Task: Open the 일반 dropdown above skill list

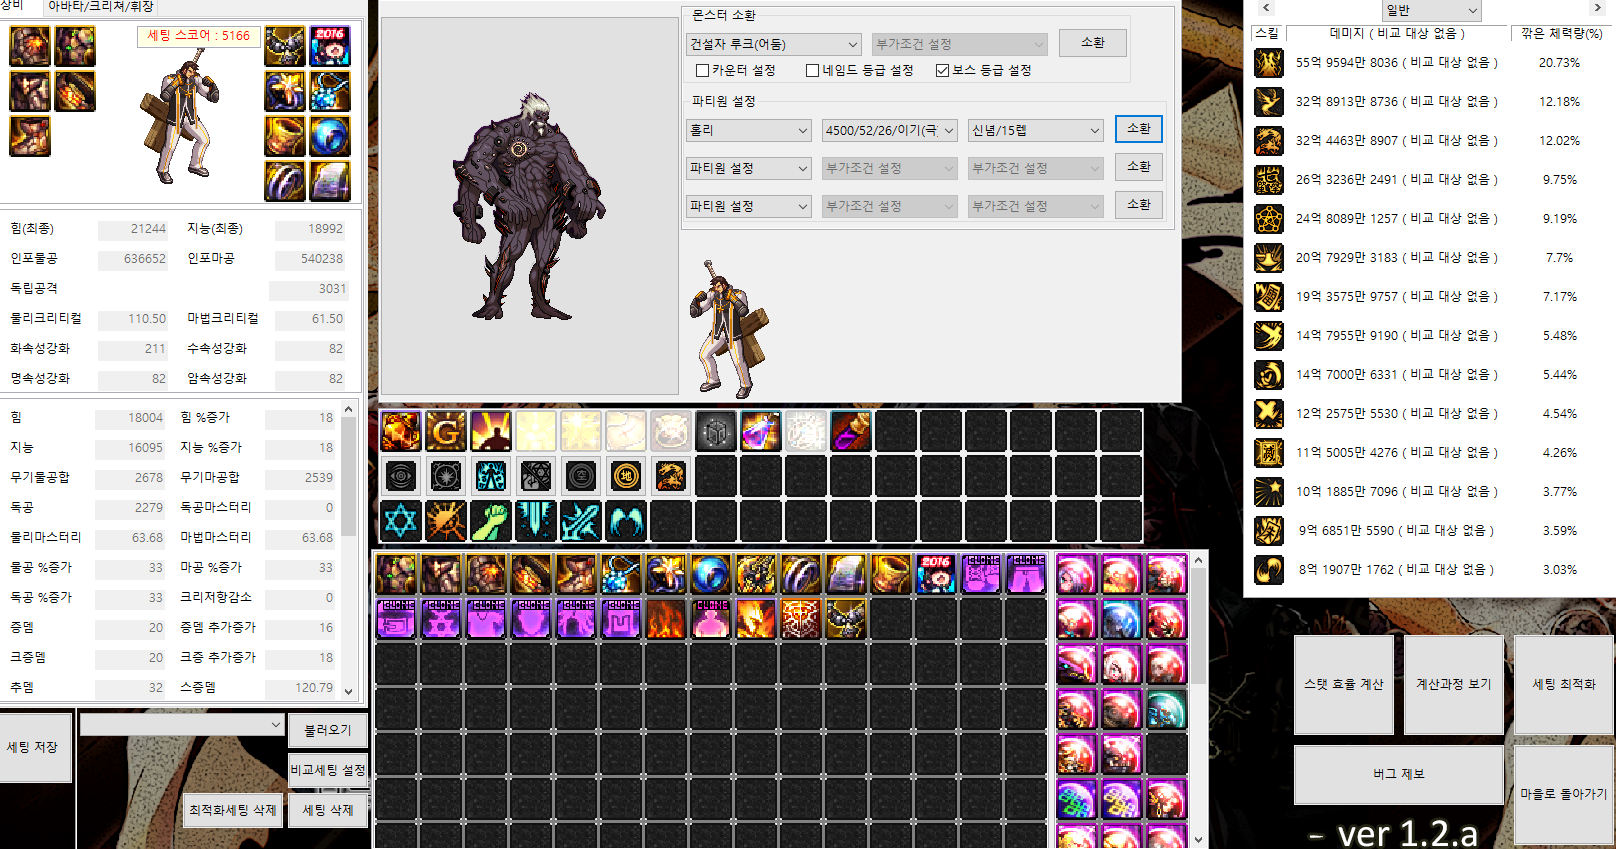Action: point(1431,10)
